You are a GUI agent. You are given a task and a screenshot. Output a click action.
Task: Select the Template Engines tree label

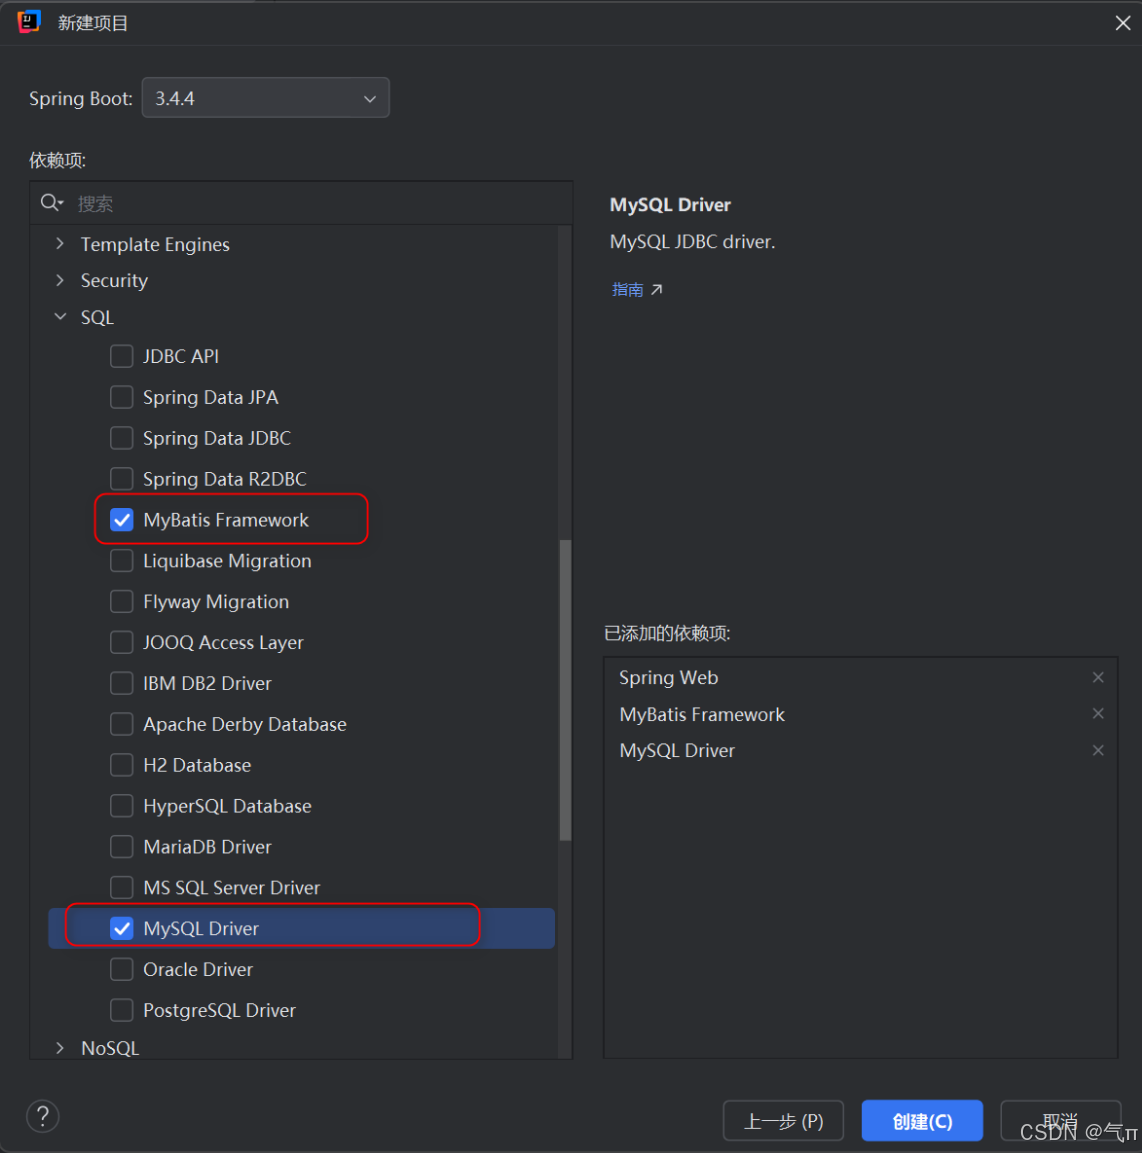tap(155, 244)
